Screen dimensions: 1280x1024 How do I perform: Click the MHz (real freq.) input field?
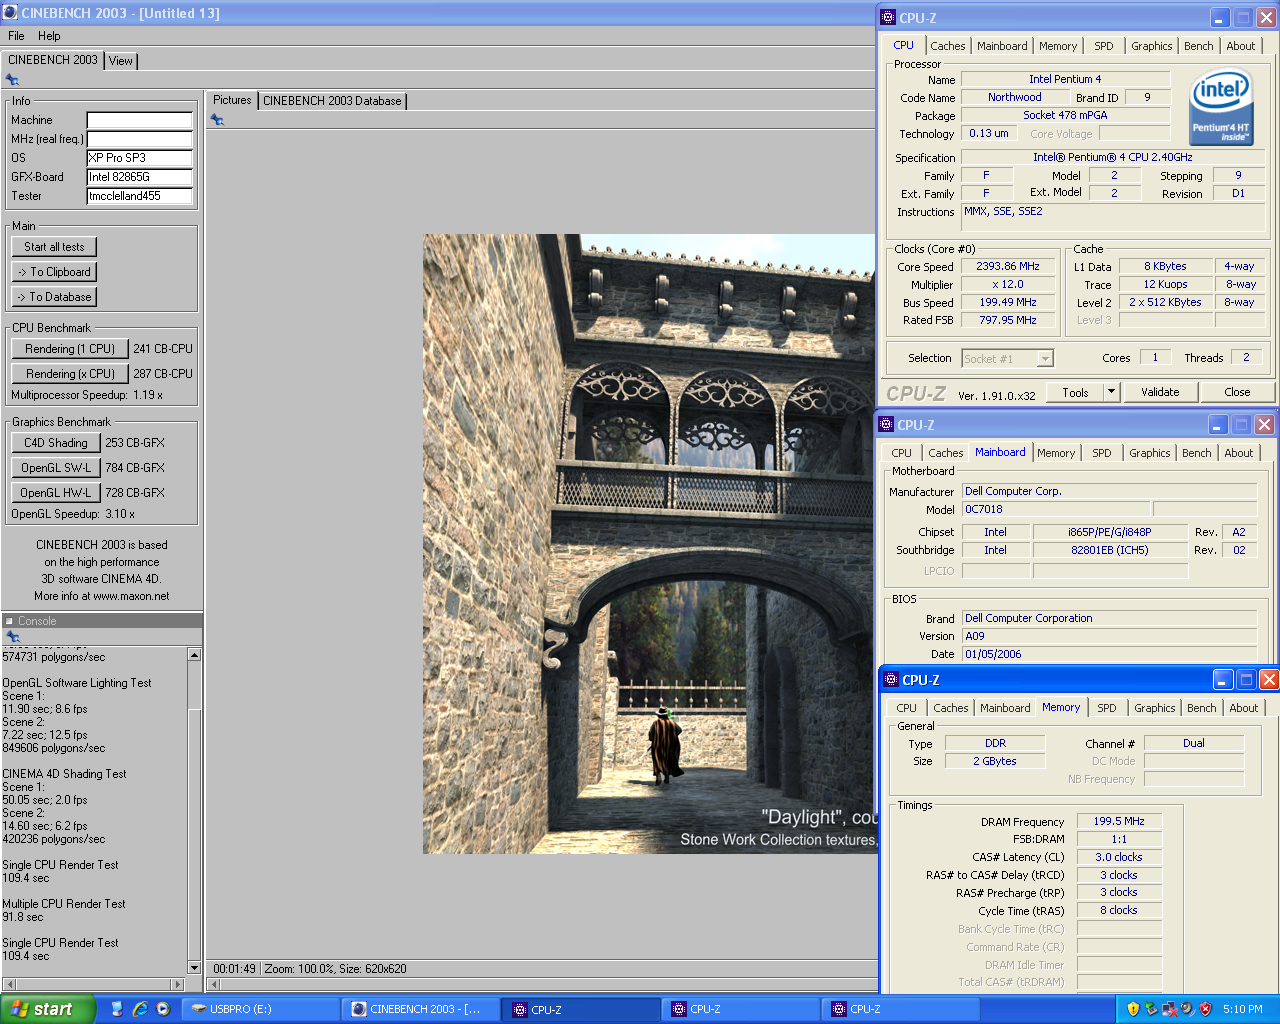[x=139, y=139]
